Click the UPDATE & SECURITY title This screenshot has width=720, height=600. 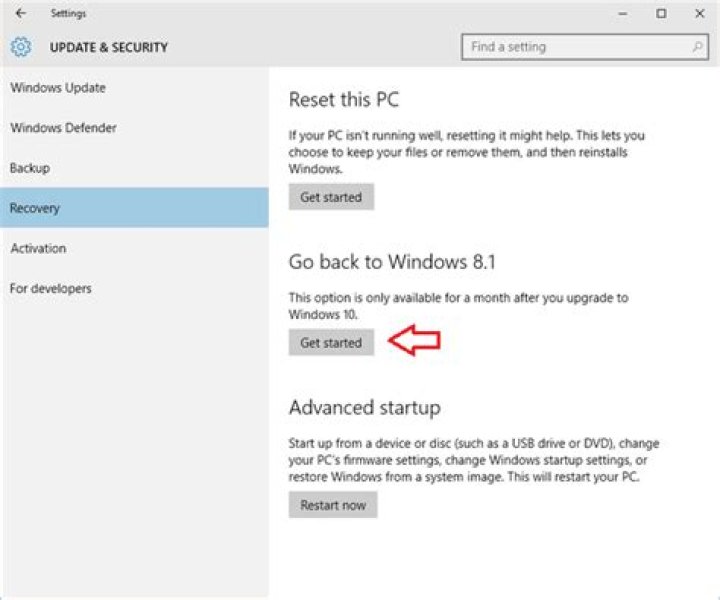(x=109, y=47)
